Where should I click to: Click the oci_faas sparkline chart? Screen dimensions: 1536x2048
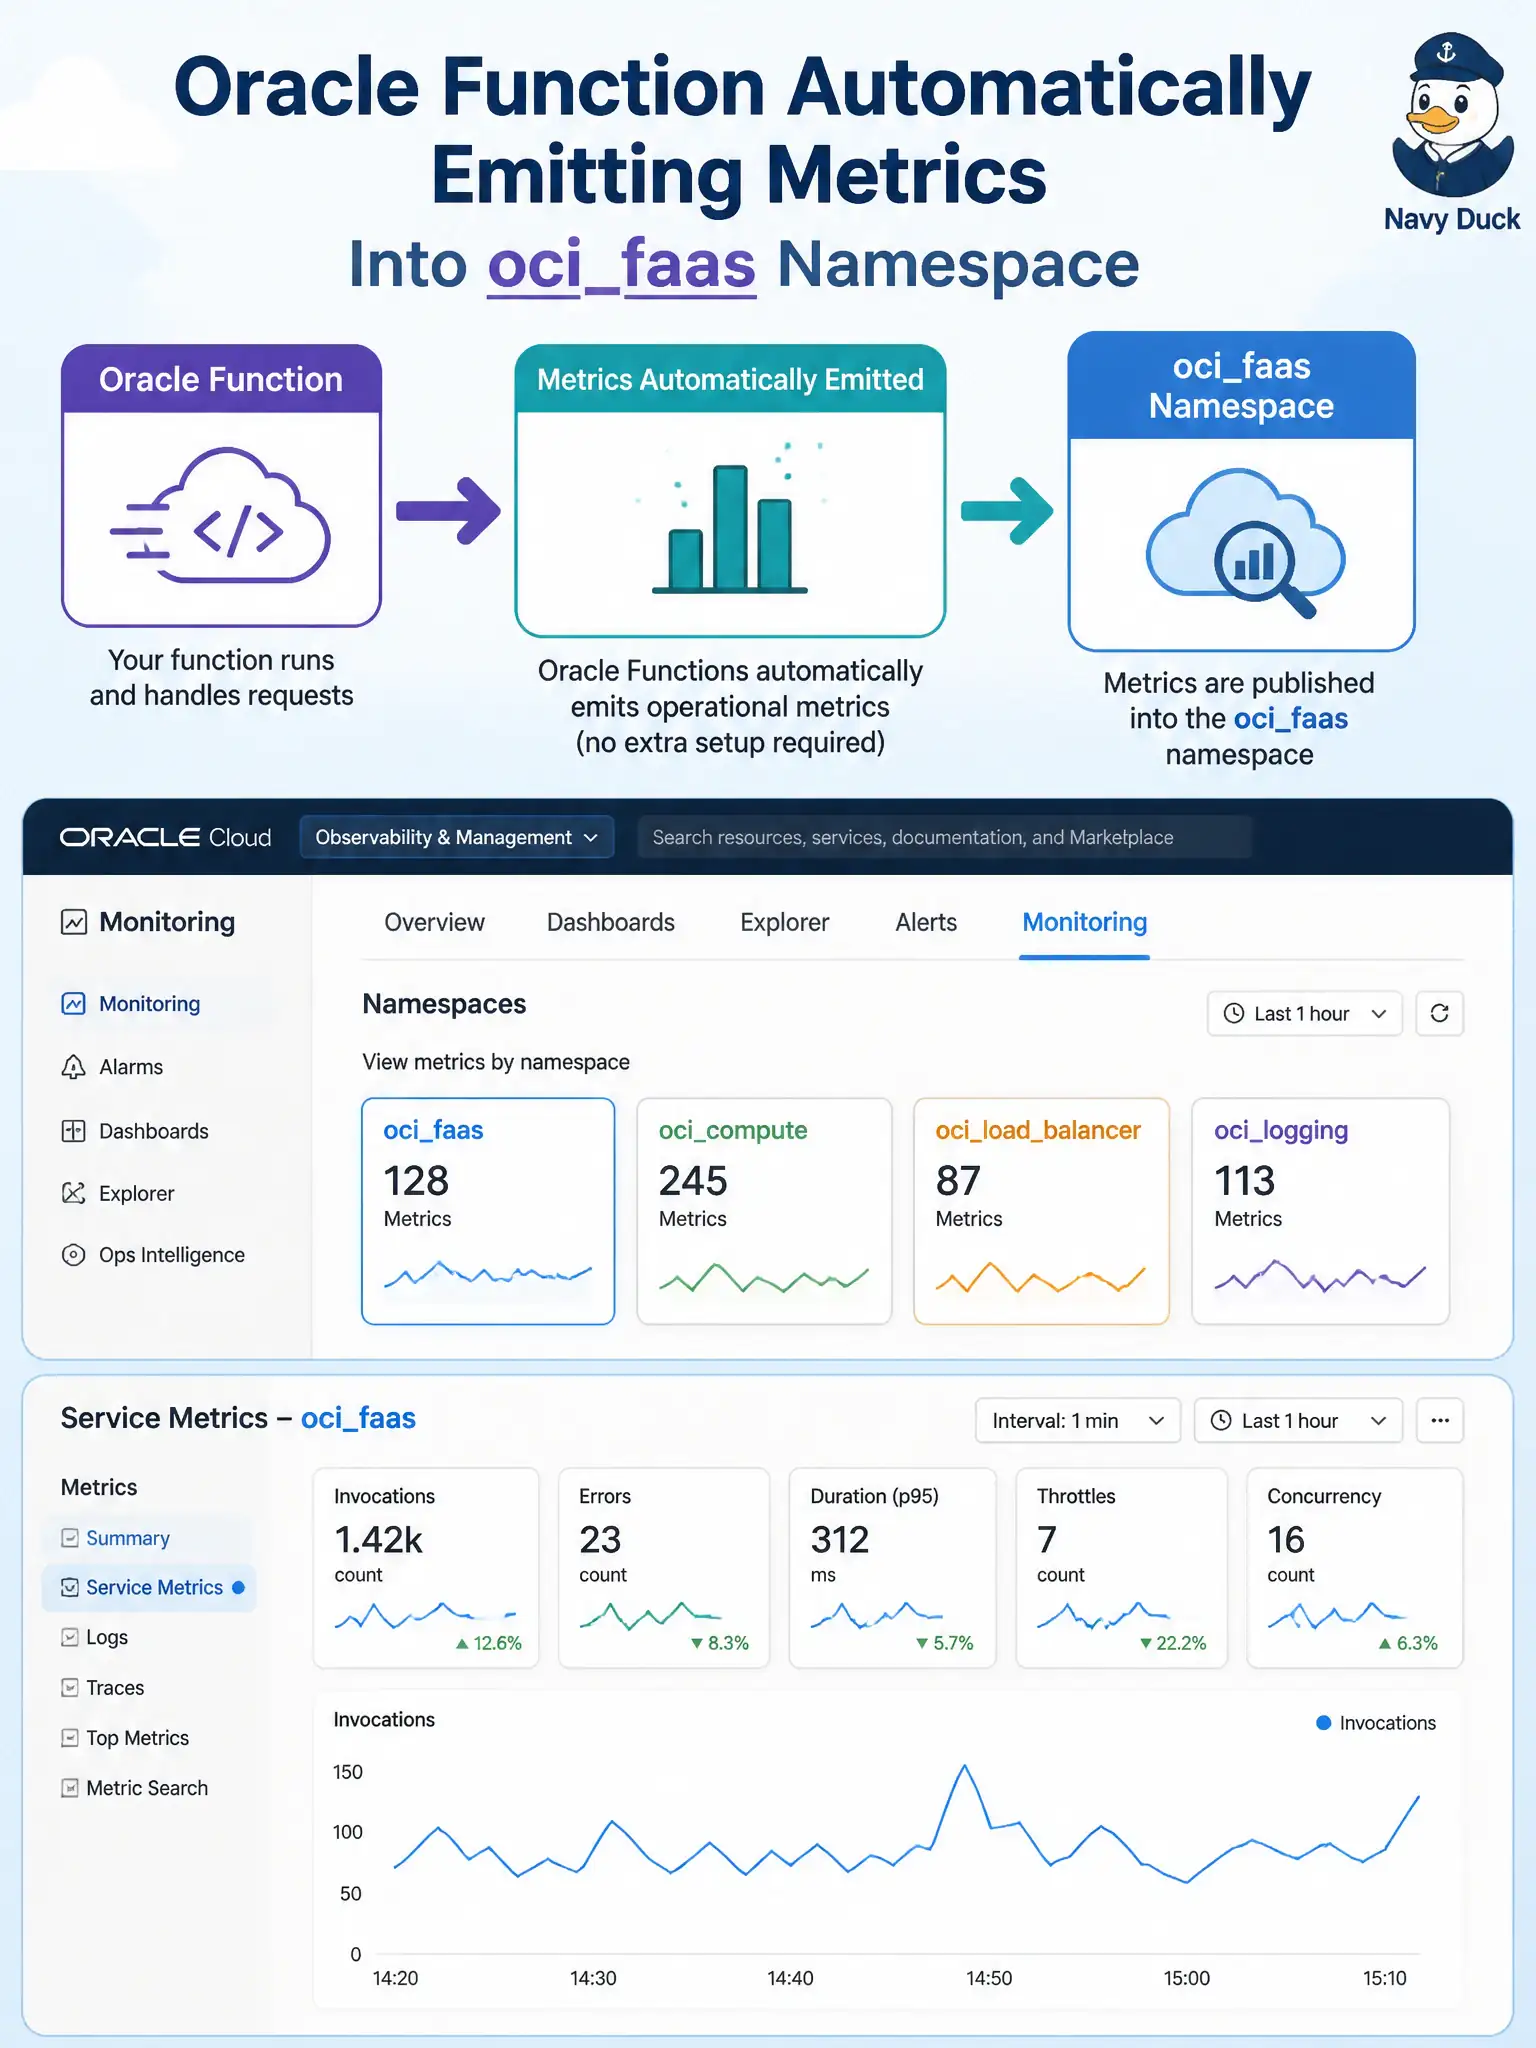pos(488,1275)
